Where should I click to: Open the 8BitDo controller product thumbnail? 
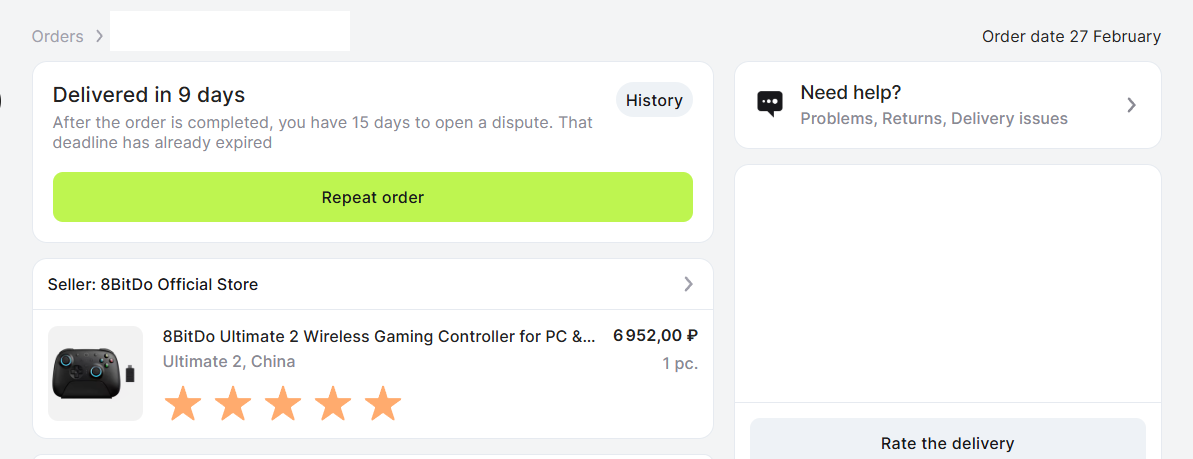pyautogui.click(x=95, y=373)
